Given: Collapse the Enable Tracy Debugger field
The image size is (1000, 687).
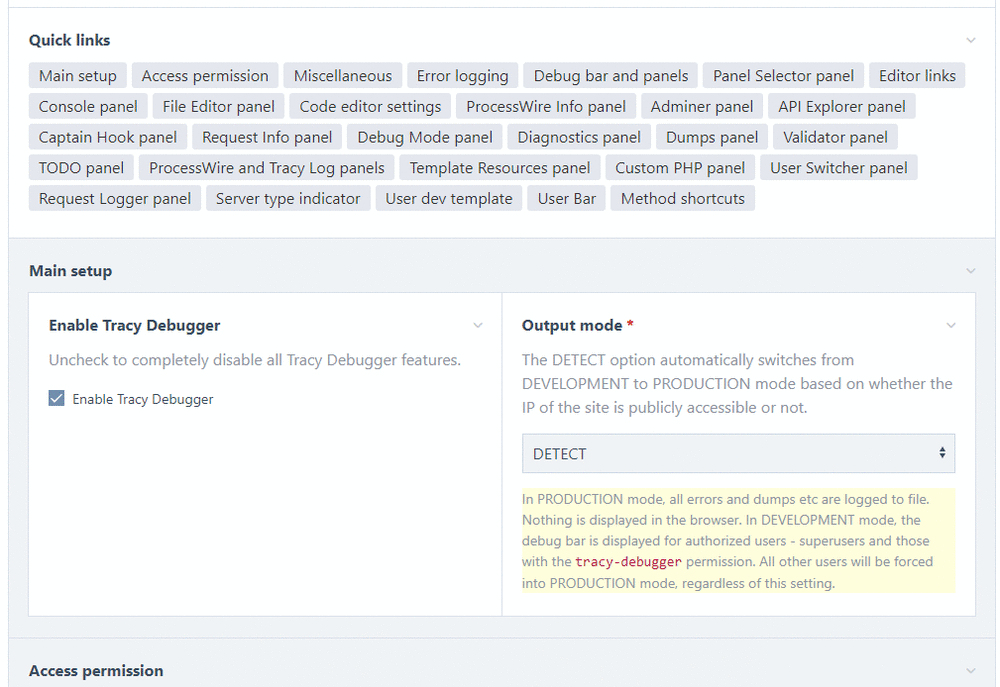Looking at the screenshot, I should [x=478, y=325].
